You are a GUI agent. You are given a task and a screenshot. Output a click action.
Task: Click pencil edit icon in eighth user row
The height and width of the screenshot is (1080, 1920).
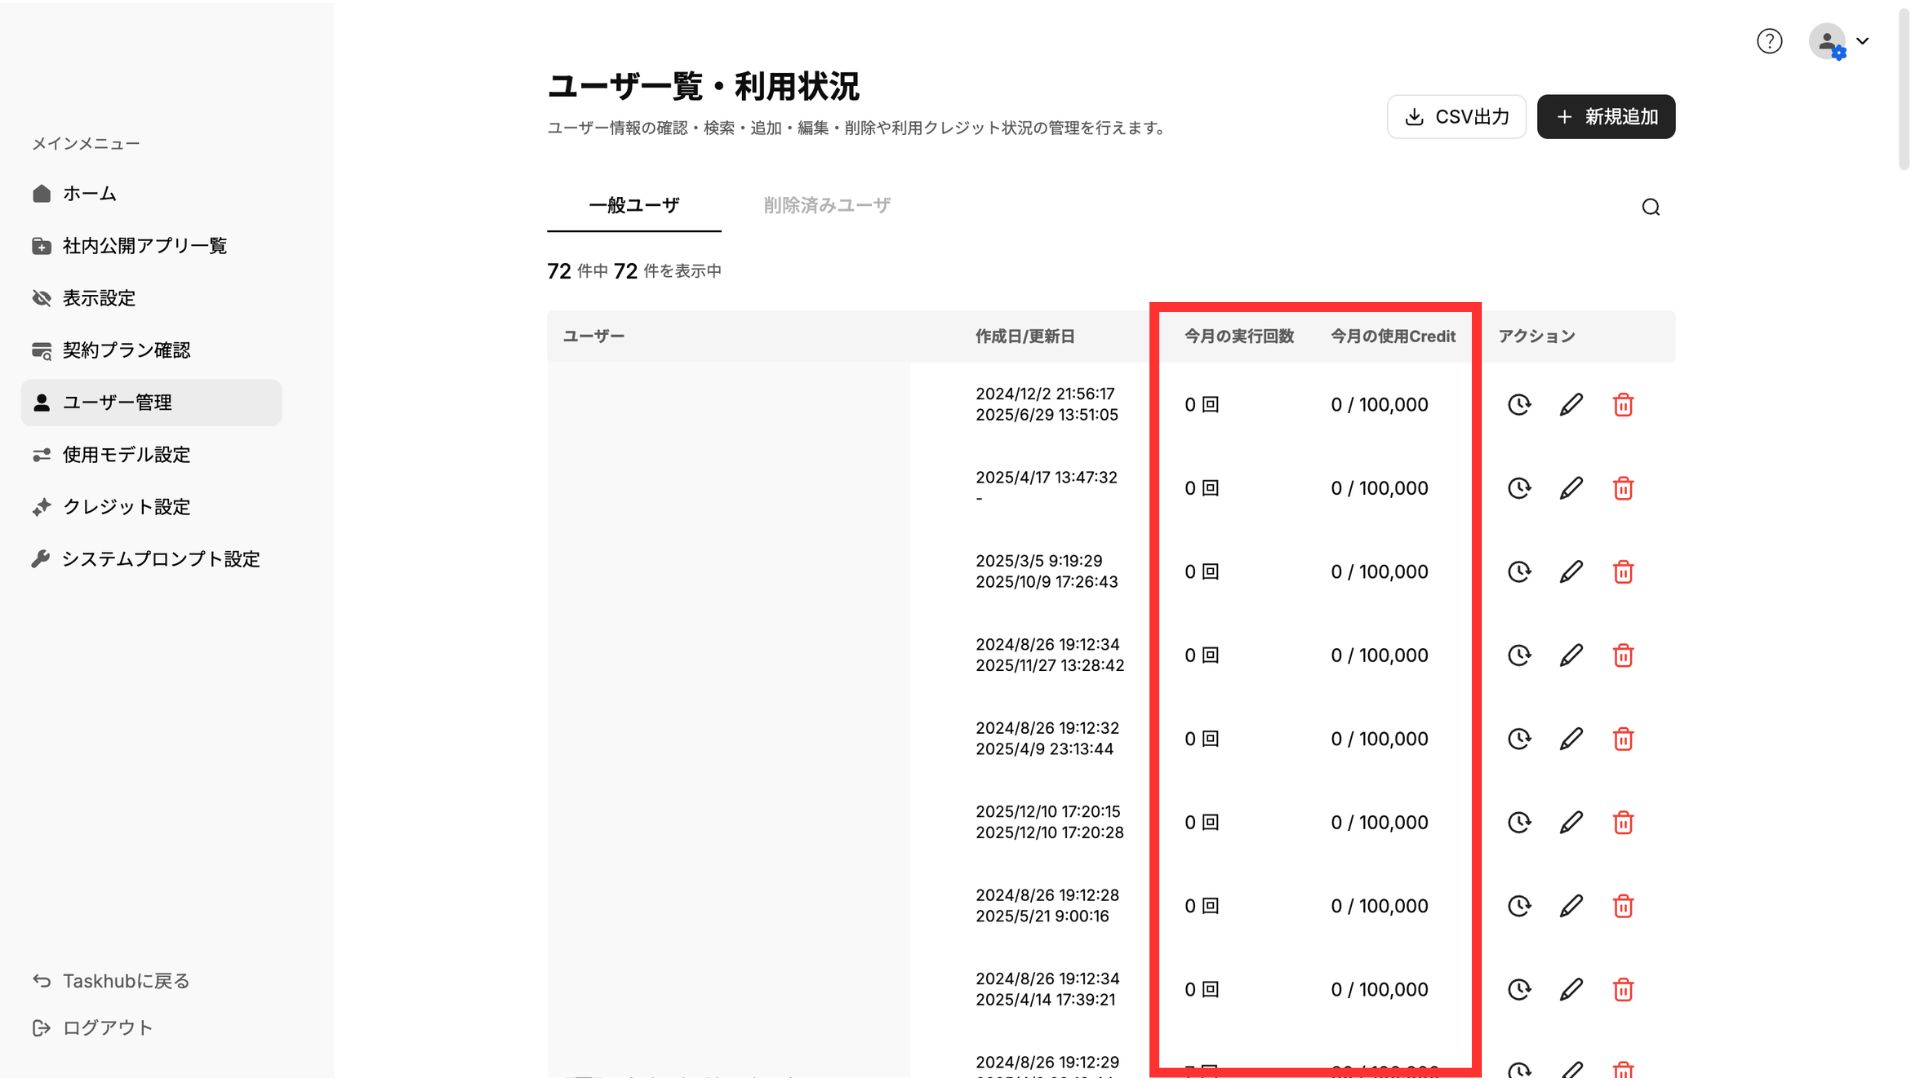[x=1571, y=989]
